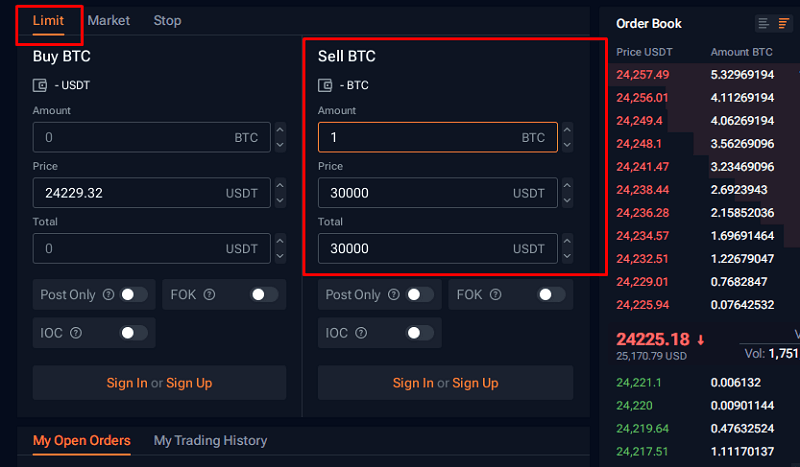Image resolution: width=800 pixels, height=467 pixels.
Task: Increase Sell BTC total using the up arrow
Action: coord(567,240)
